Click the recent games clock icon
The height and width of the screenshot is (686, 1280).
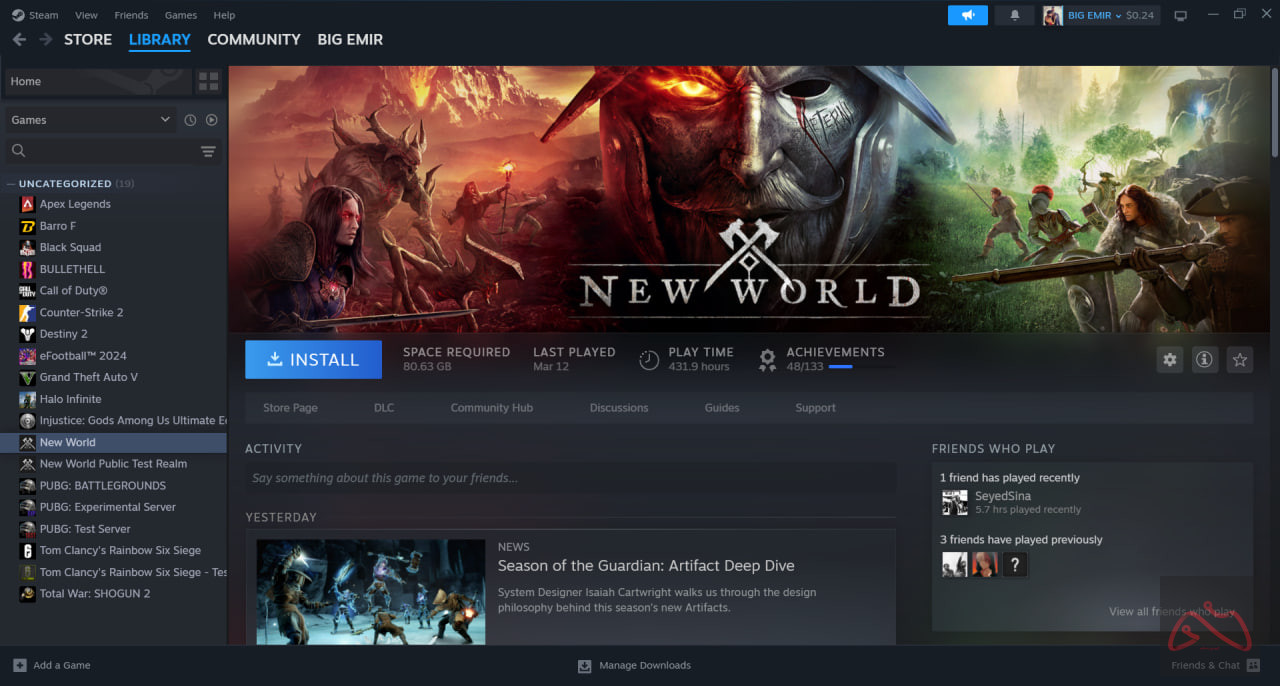coord(189,119)
